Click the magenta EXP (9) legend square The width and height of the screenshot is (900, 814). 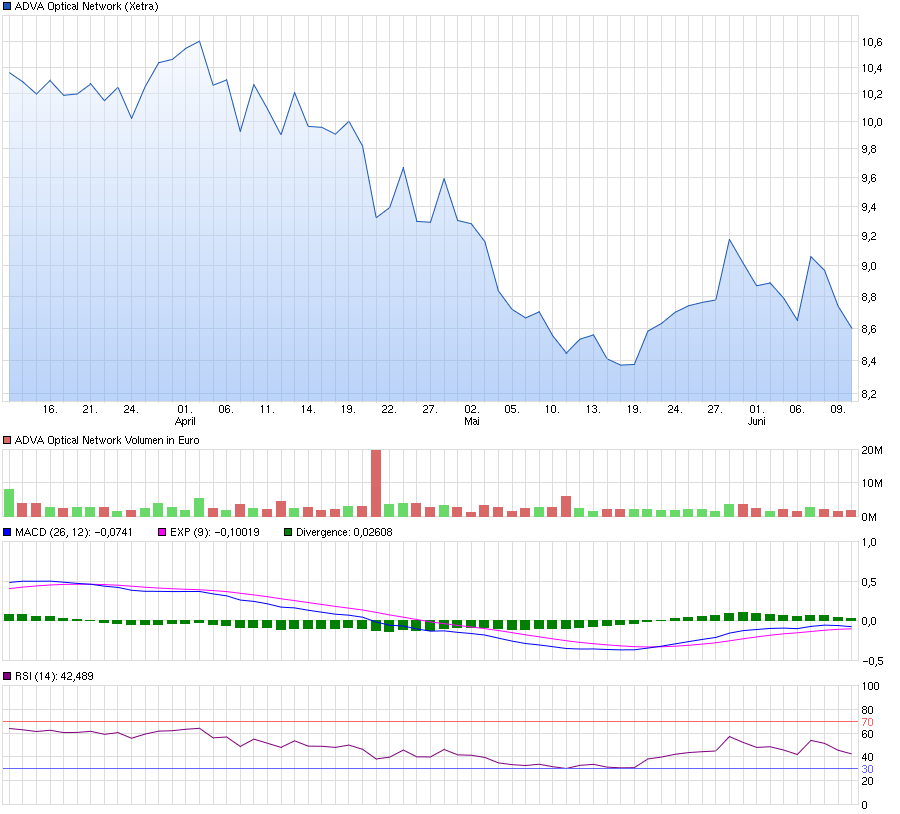point(162,532)
